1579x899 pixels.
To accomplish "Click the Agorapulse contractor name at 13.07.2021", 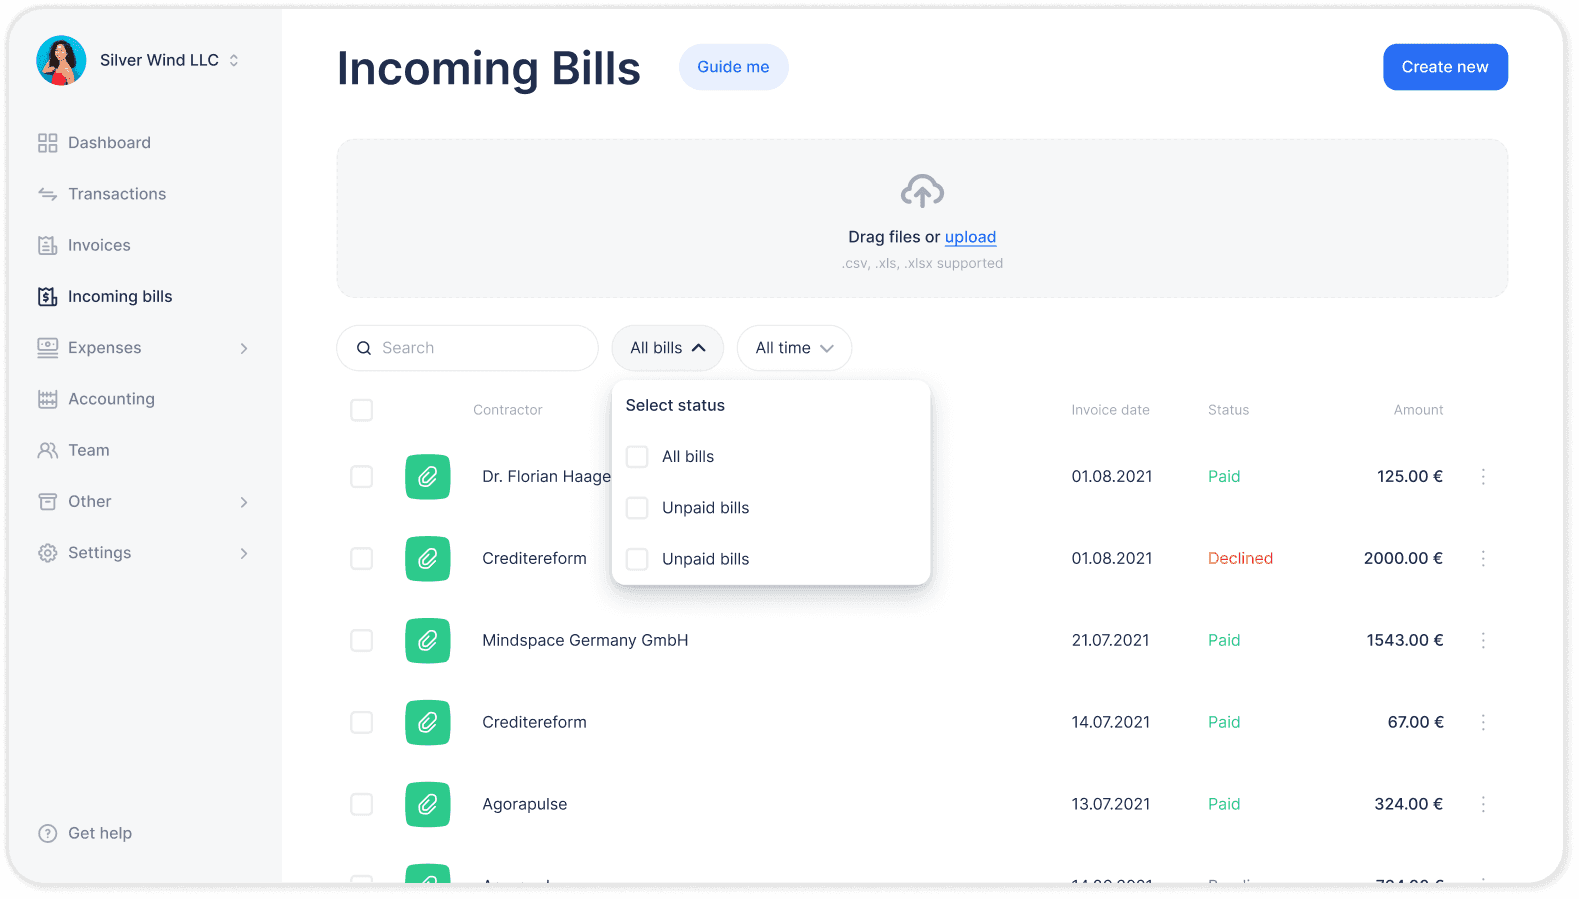I will [524, 805].
